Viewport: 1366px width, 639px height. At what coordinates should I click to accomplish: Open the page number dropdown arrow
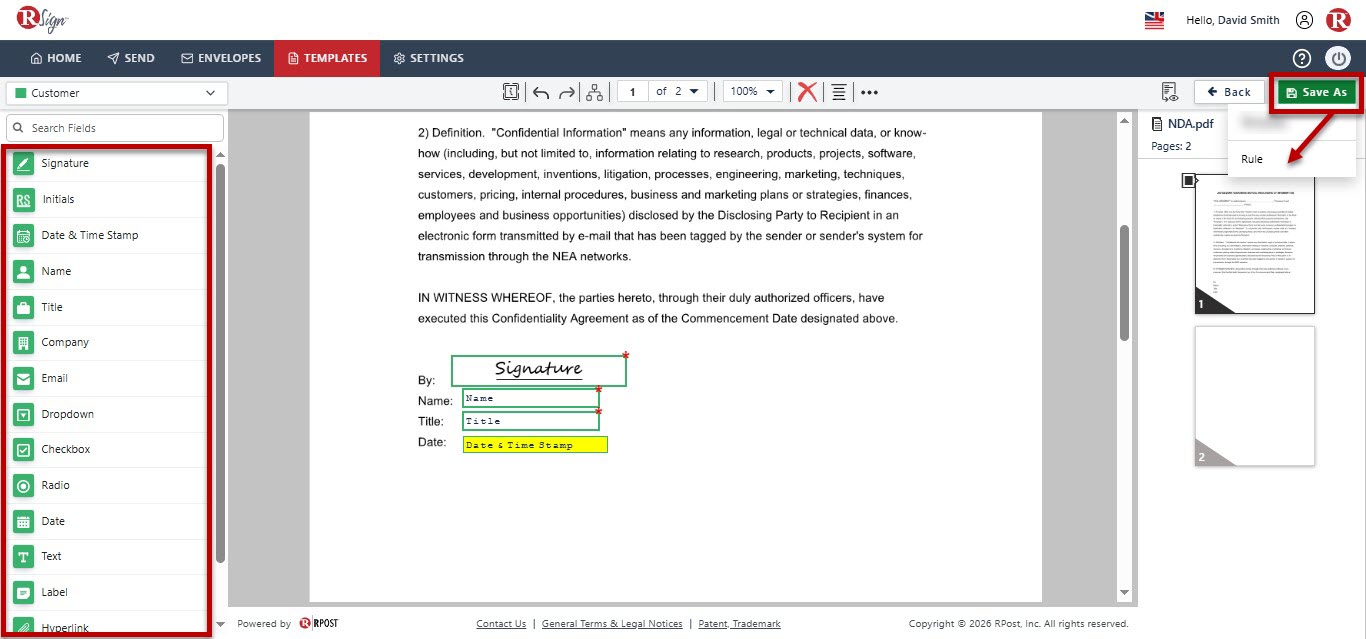[x=695, y=91]
